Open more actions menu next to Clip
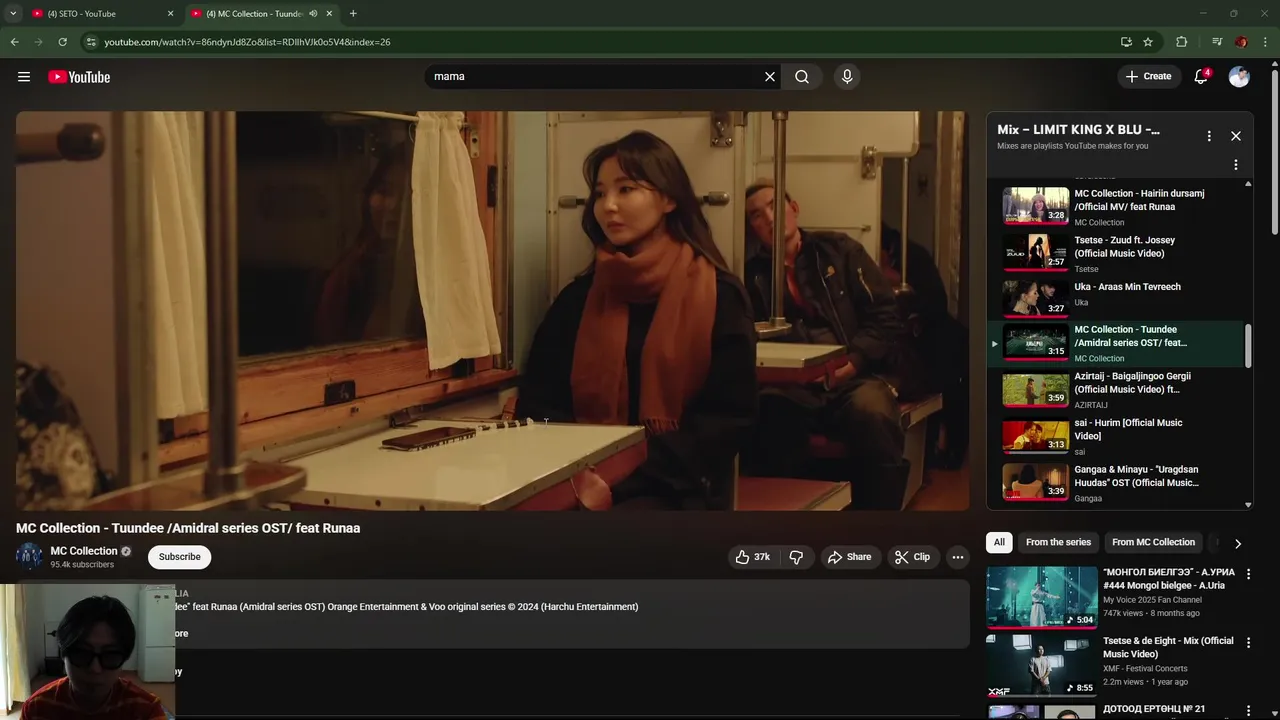 [x=957, y=557]
